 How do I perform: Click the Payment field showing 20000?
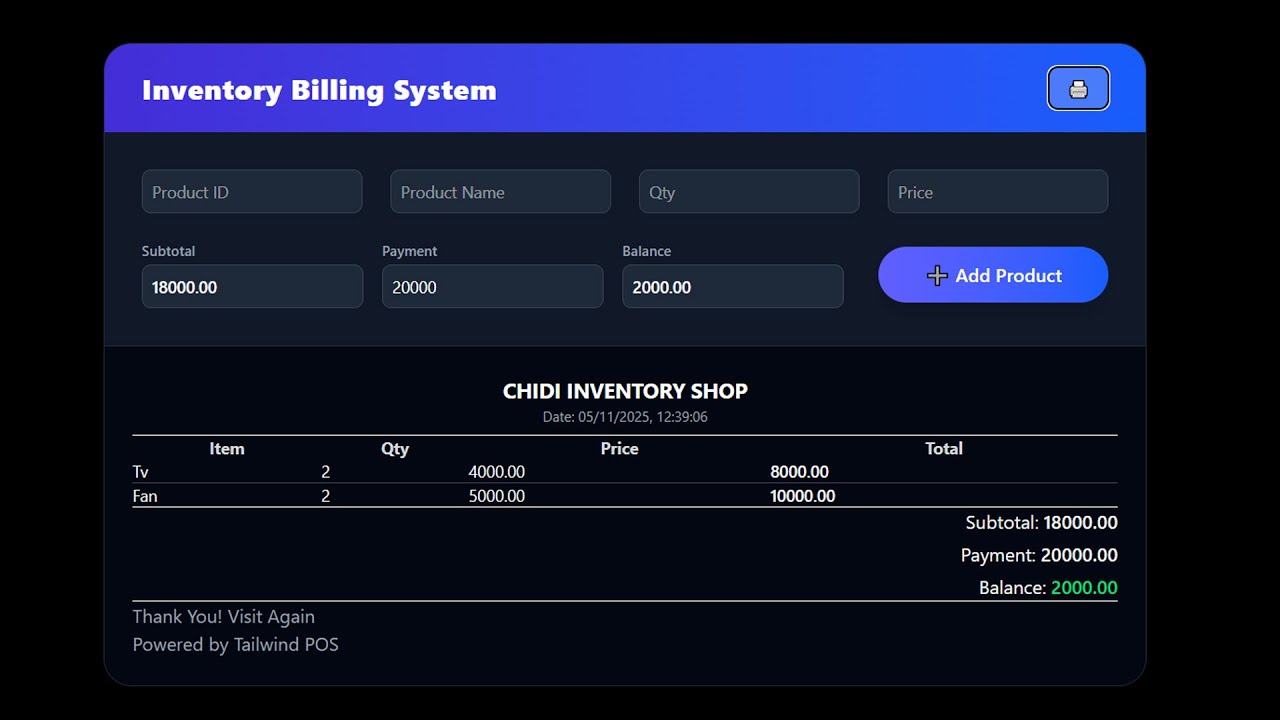coord(493,287)
